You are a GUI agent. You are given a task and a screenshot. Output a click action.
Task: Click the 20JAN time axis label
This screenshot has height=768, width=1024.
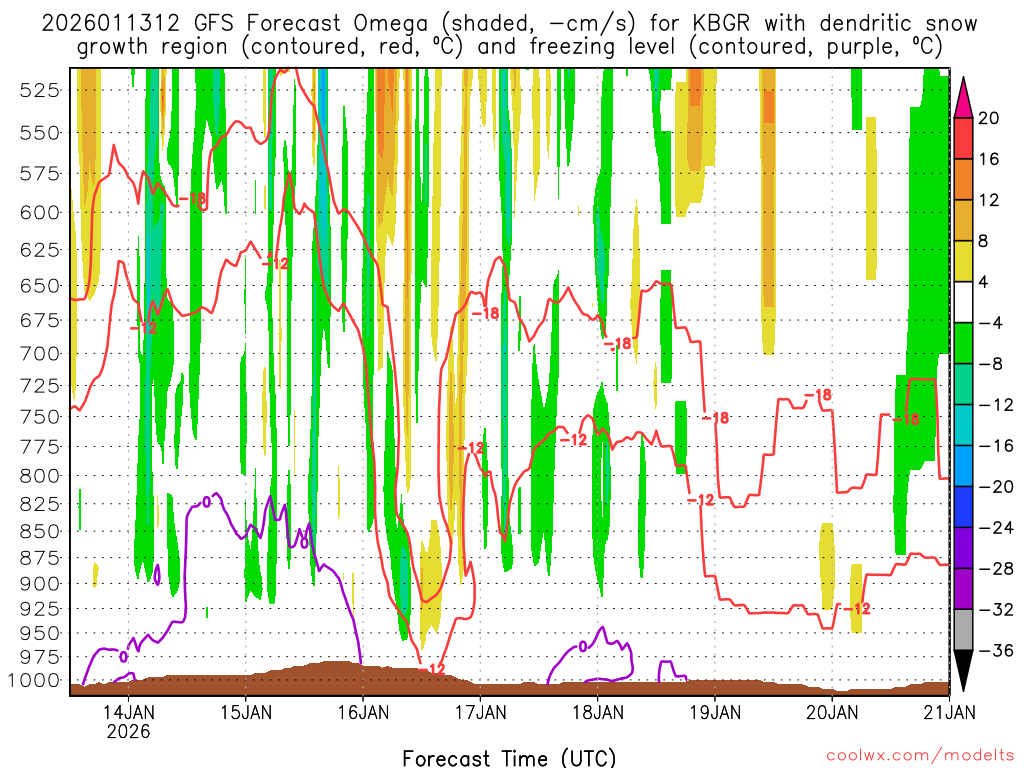[x=832, y=711]
